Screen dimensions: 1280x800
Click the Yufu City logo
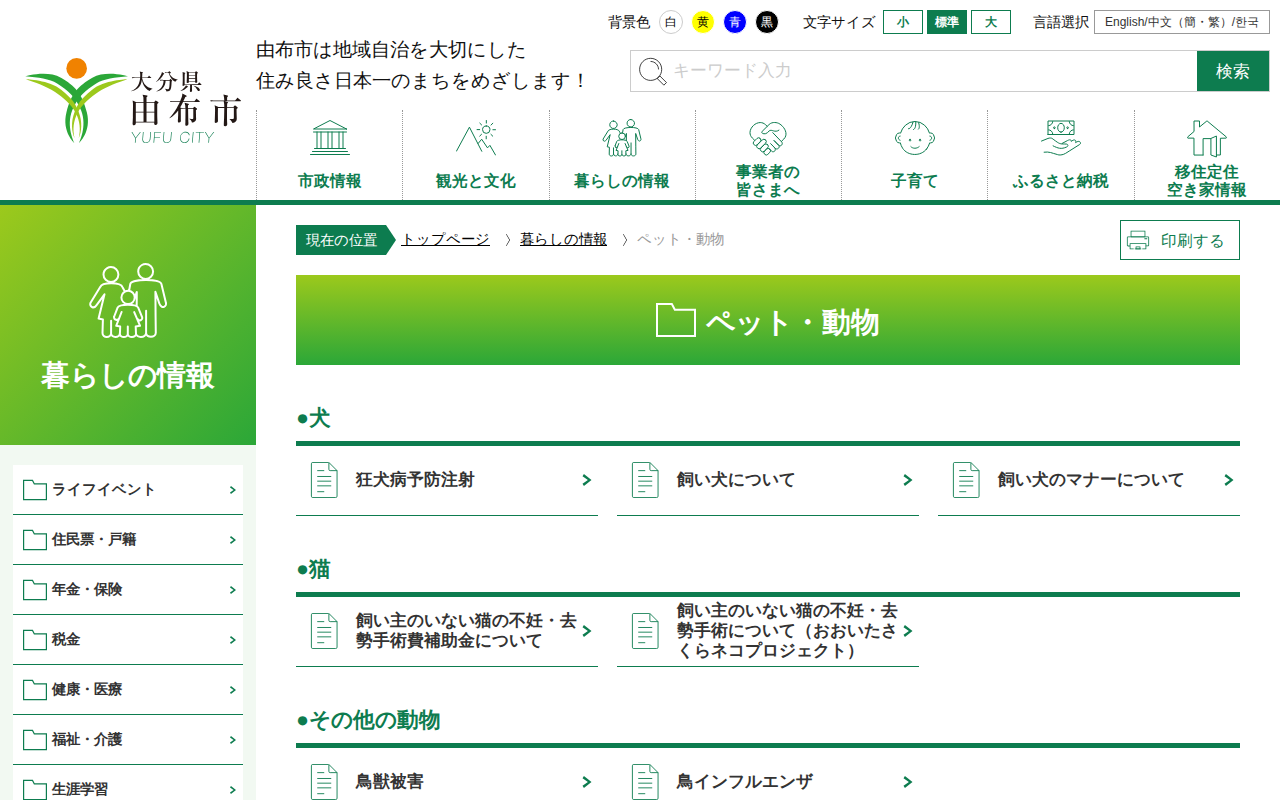[134, 101]
